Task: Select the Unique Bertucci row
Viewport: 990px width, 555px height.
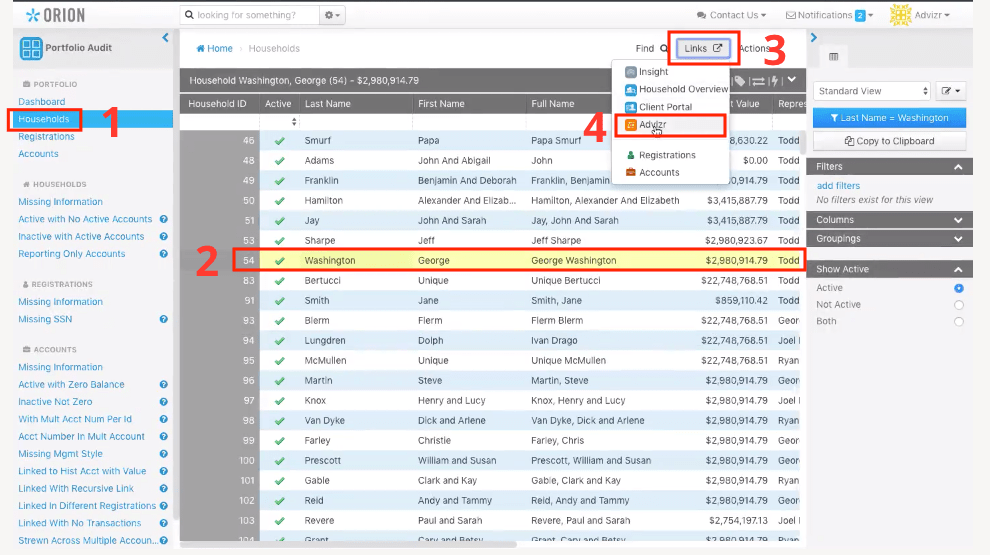Action: click(x=489, y=281)
